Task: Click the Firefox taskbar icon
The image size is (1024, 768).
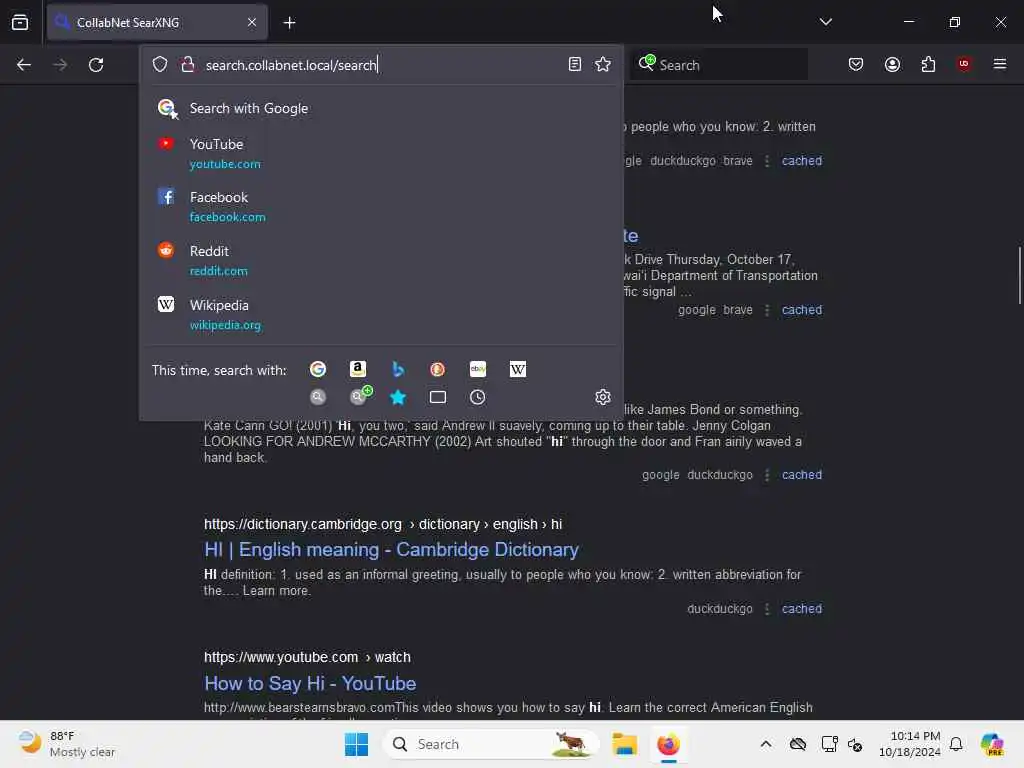Action: pos(668,744)
